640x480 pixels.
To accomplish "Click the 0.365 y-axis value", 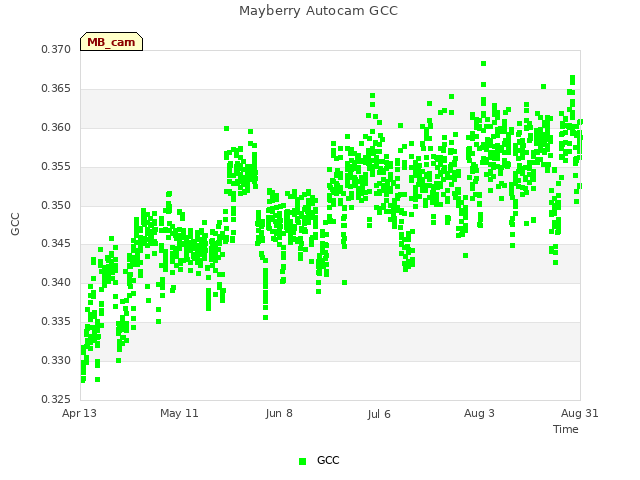I will pyautogui.click(x=56, y=89).
